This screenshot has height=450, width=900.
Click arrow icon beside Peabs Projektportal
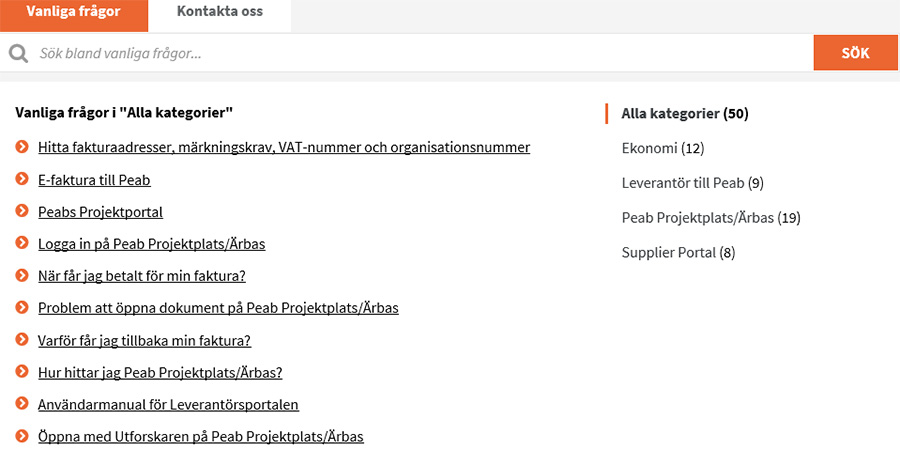(22, 212)
